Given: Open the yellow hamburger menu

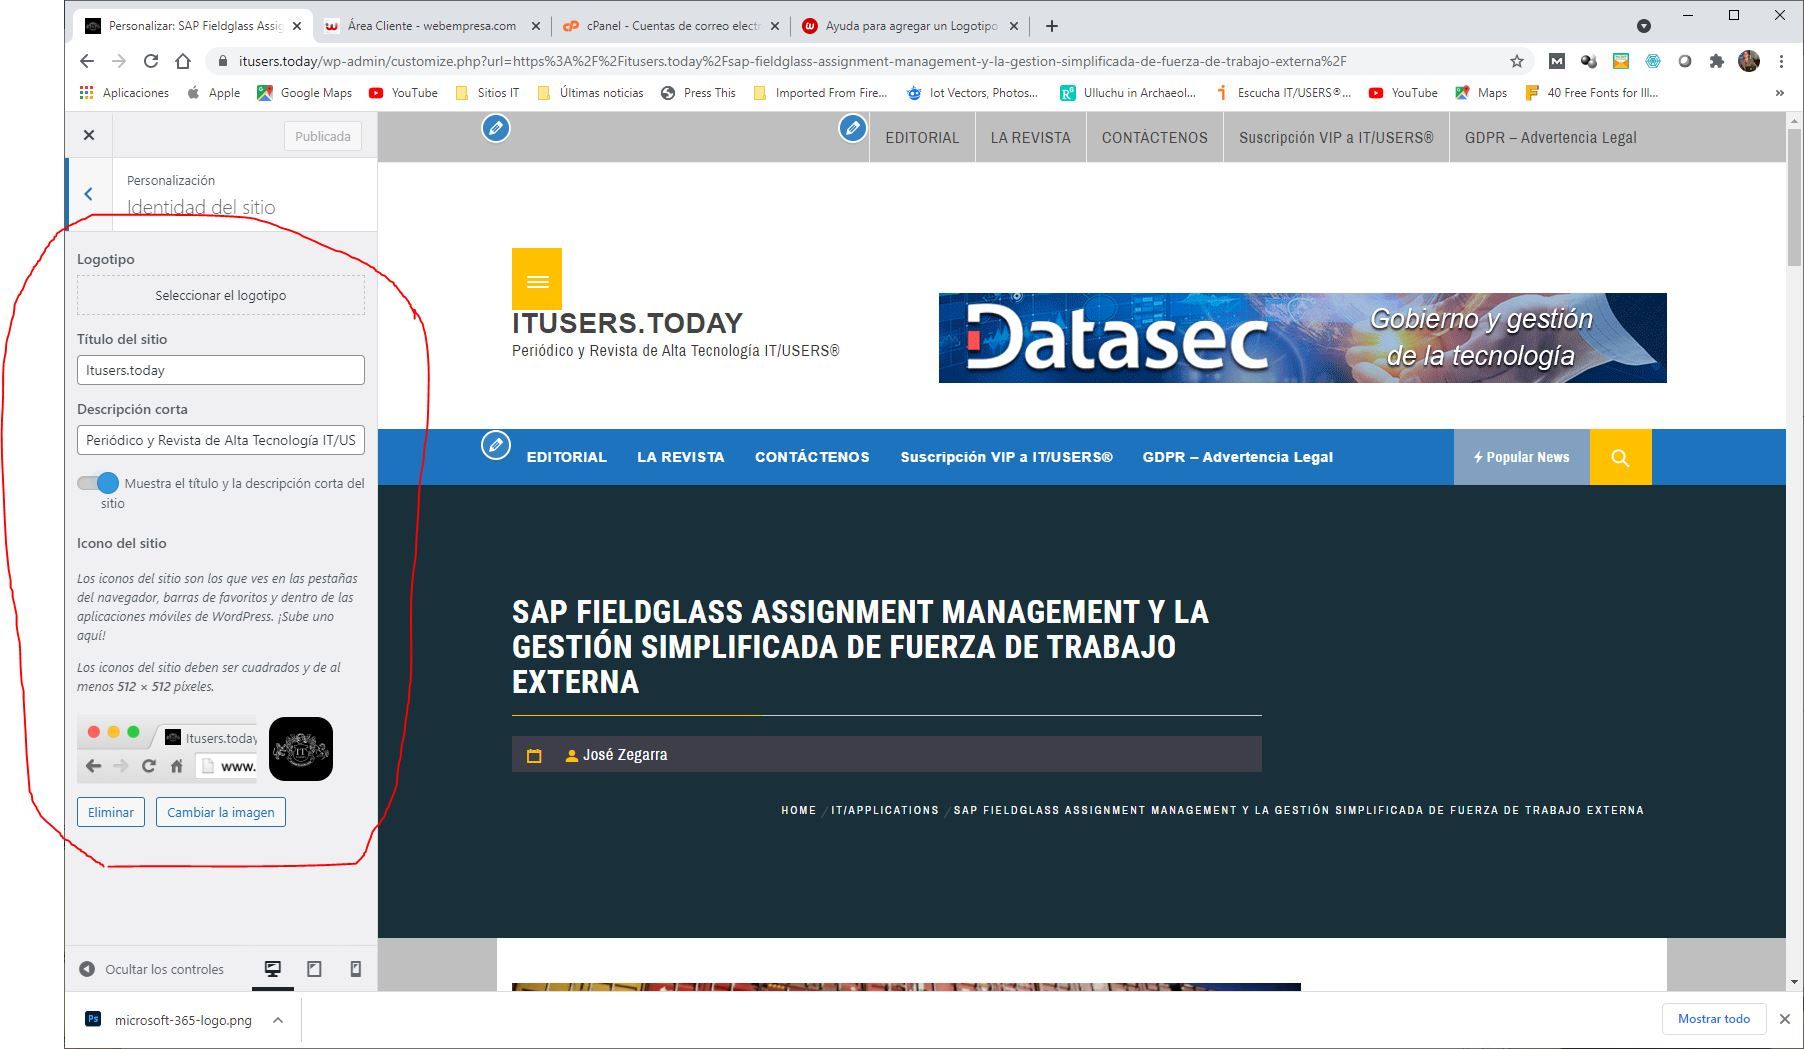Looking at the screenshot, I should [537, 280].
